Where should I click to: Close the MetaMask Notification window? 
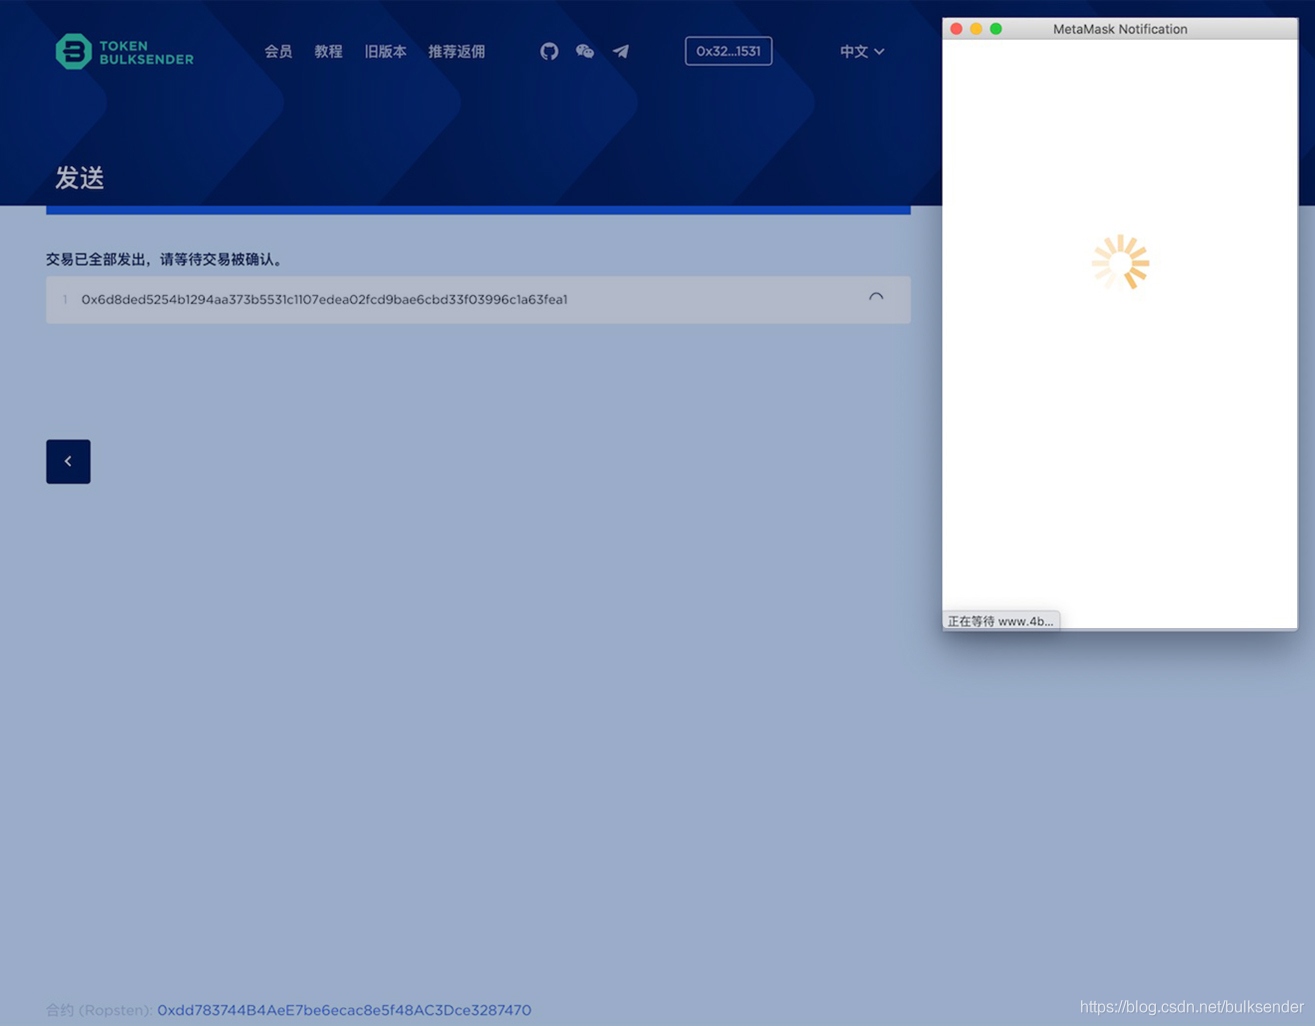coord(956,29)
